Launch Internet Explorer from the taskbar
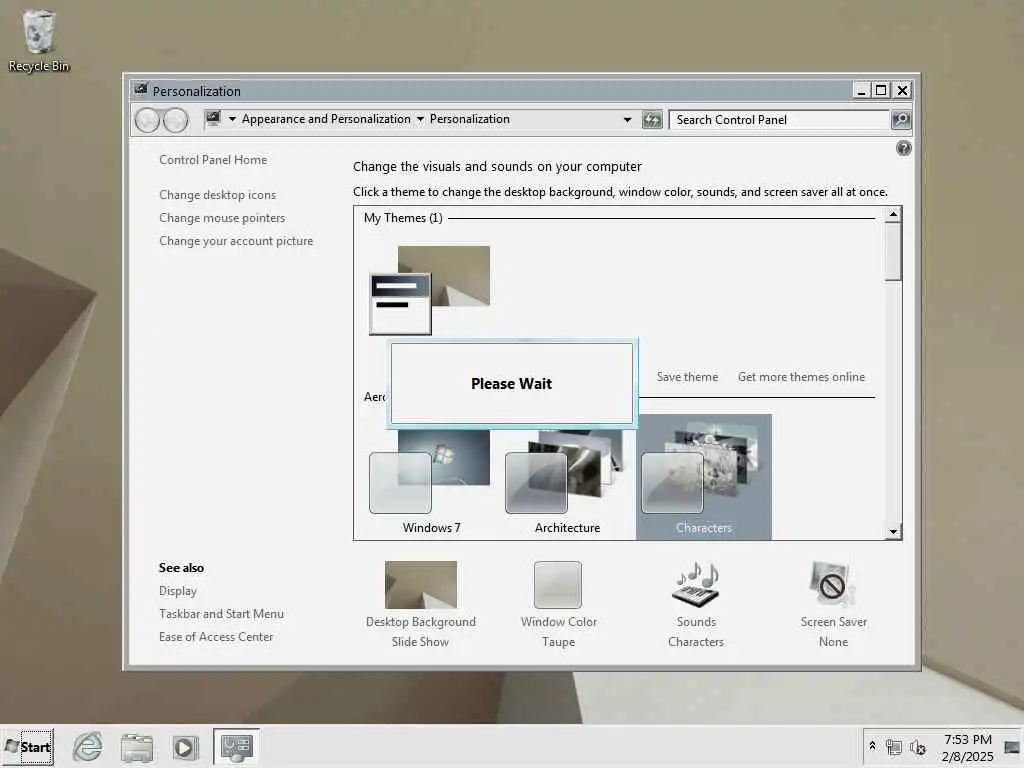Image resolution: width=1024 pixels, height=768 pixels. (x=88, y=746)
